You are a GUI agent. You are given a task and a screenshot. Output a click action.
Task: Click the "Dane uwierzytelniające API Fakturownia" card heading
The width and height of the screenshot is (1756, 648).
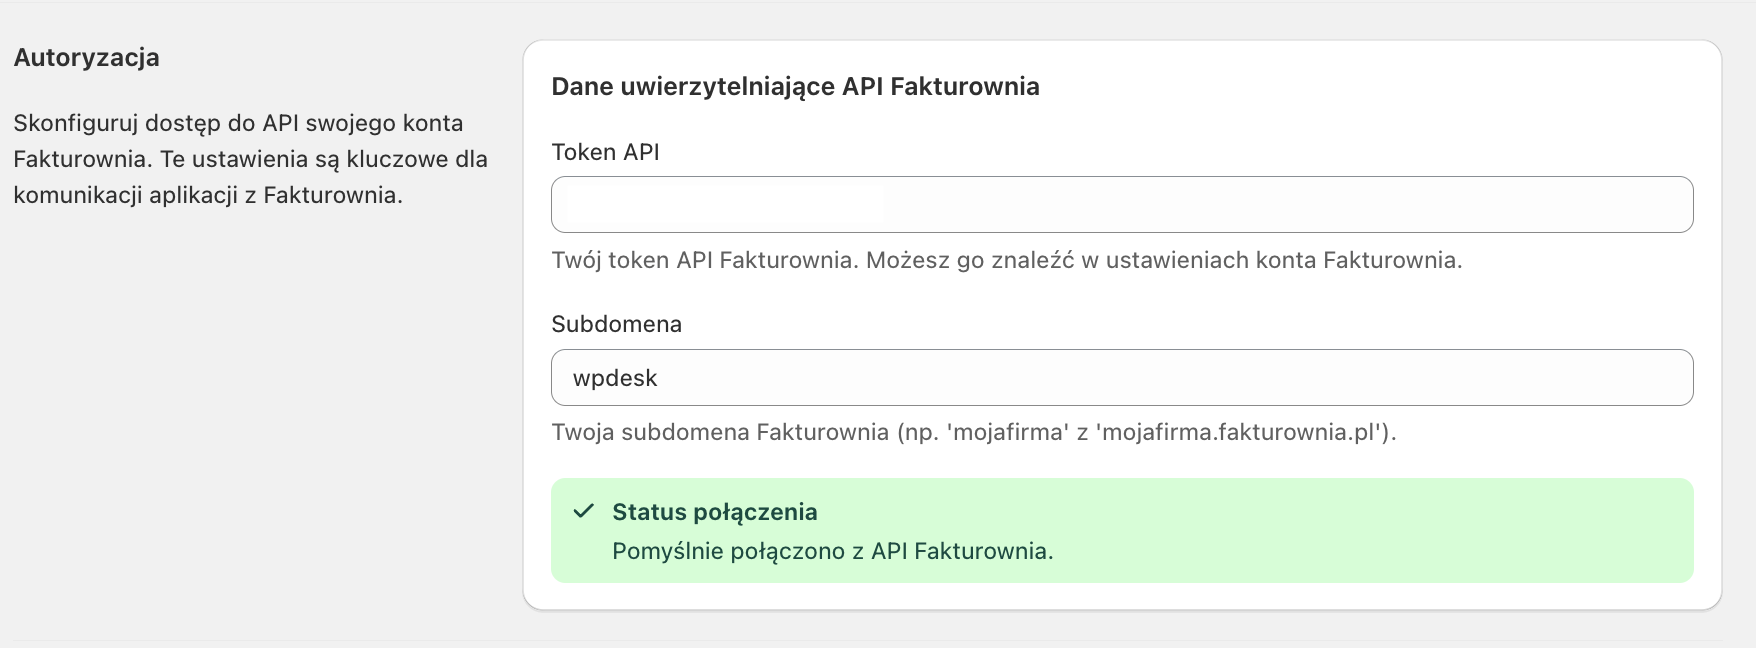(x=795, y=87)
